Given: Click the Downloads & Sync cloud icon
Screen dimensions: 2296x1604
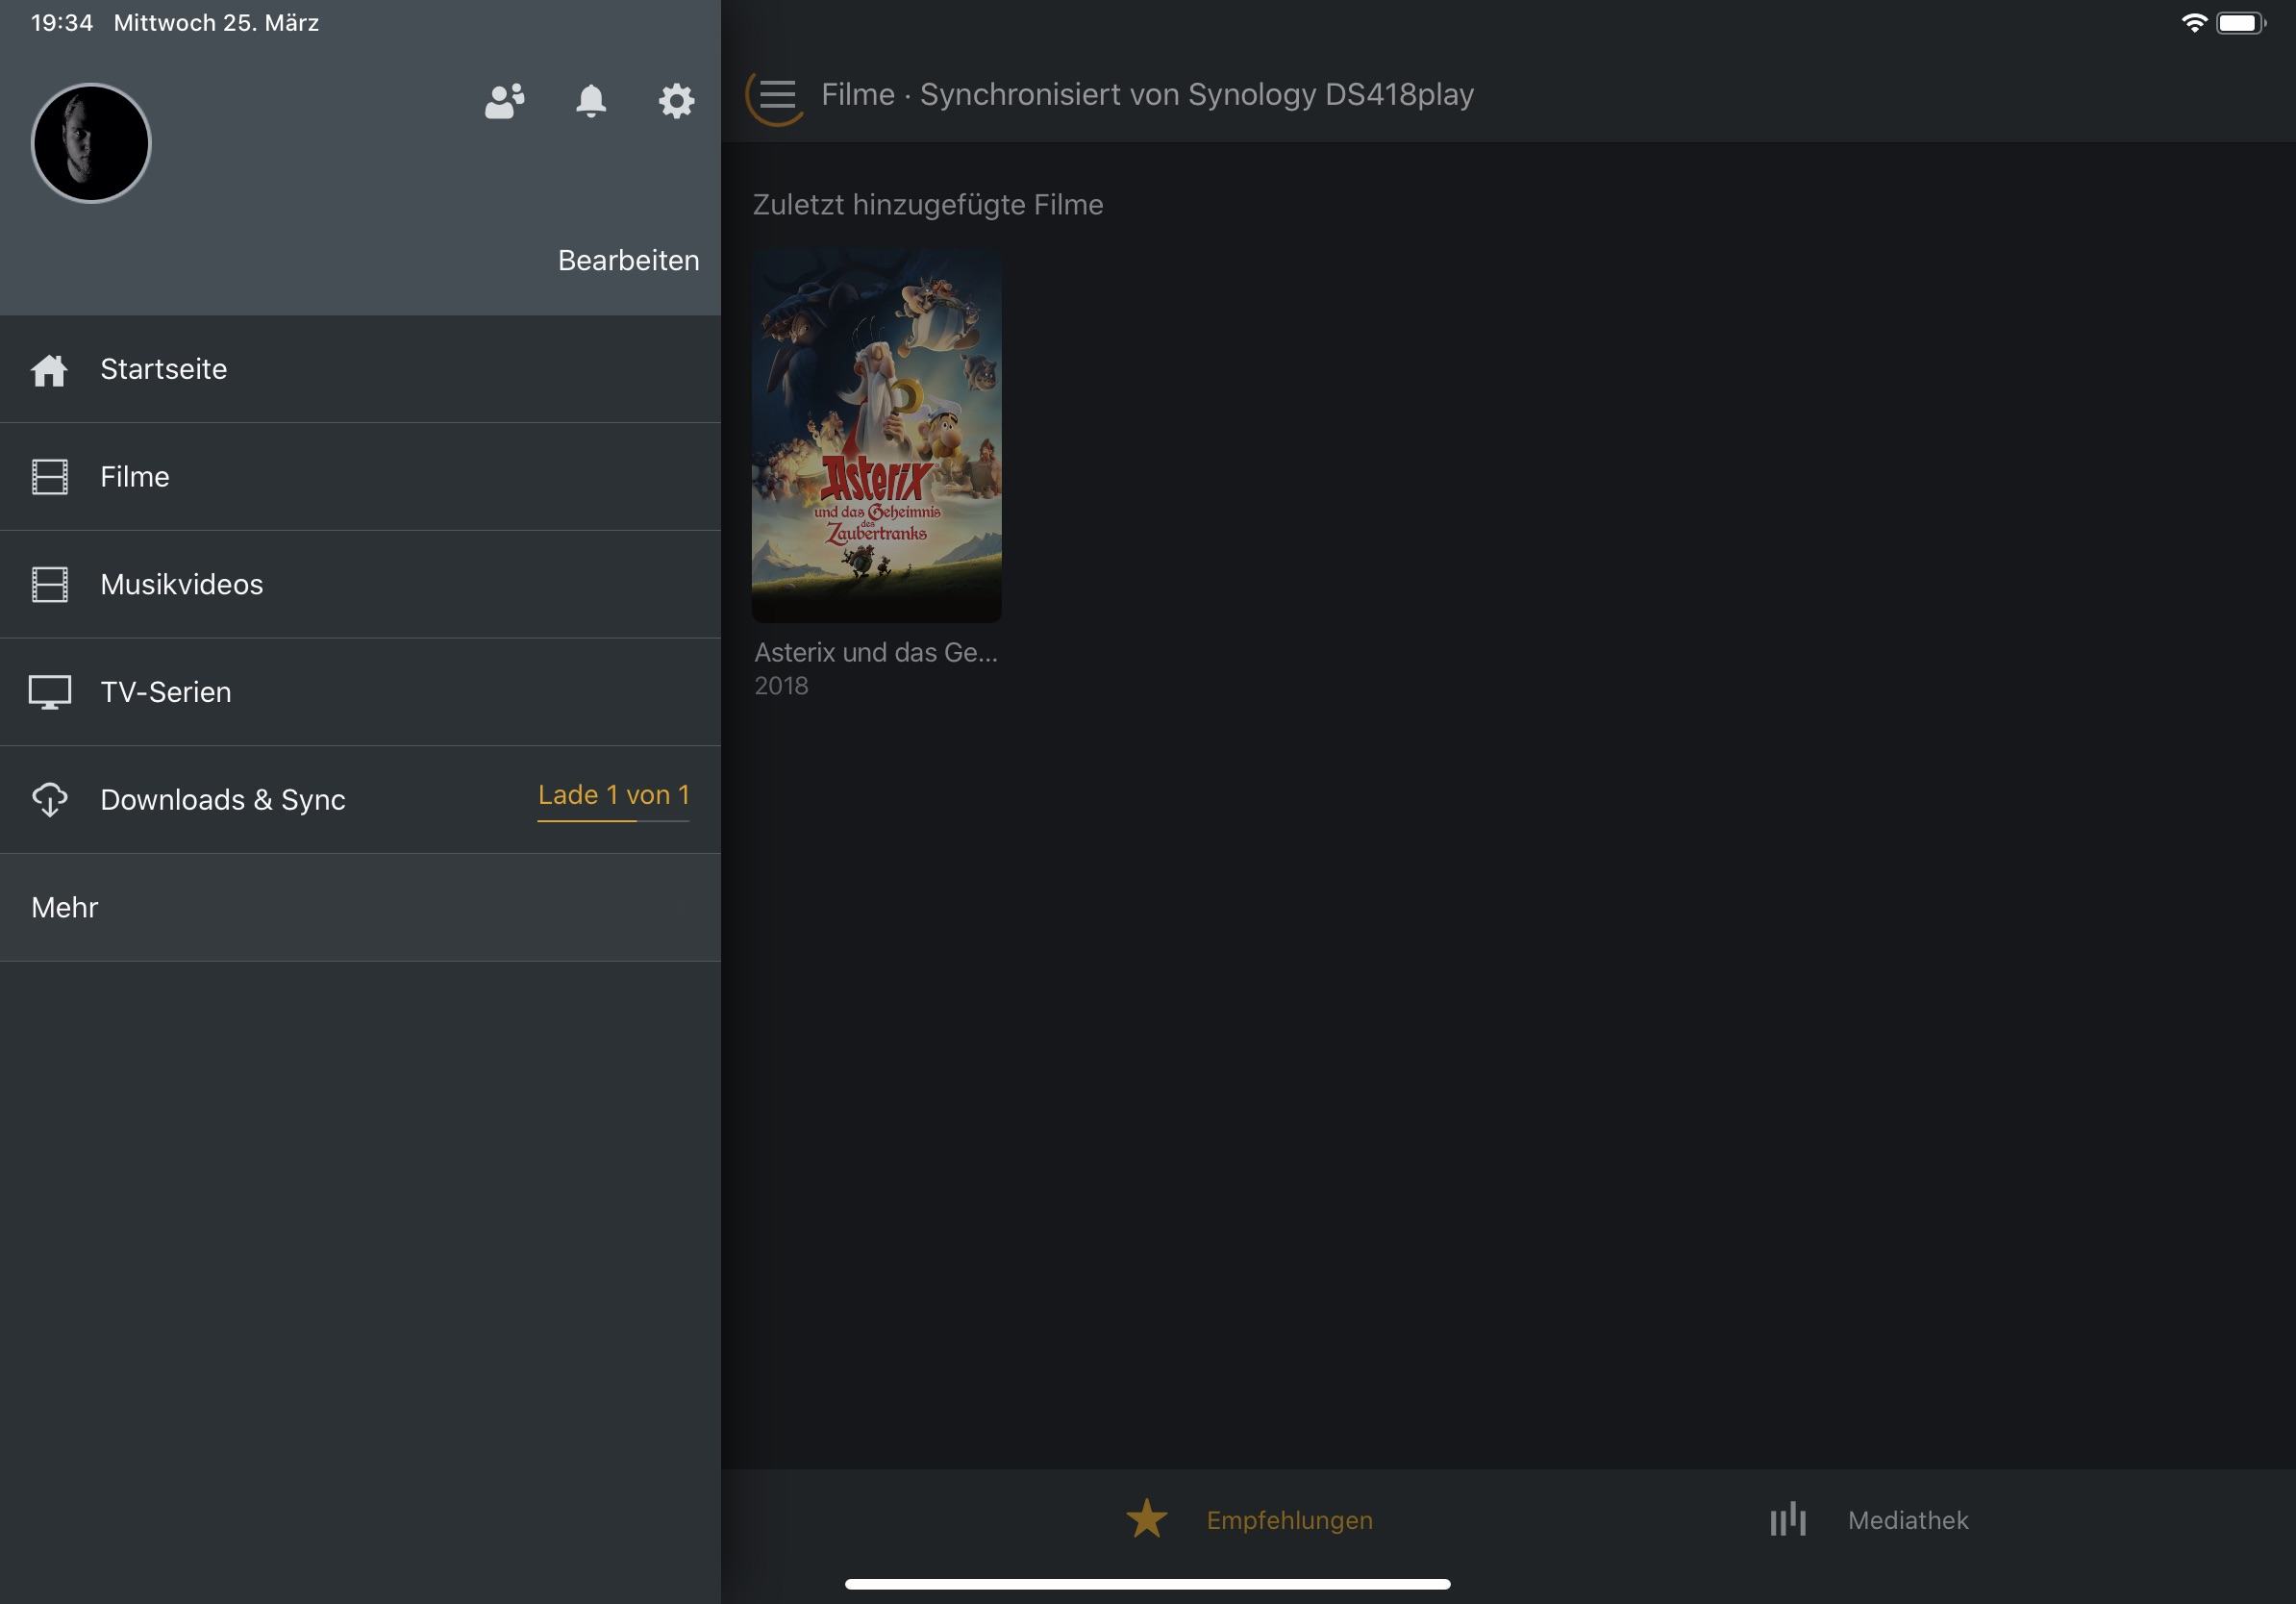Looking at the screenshot, I should click(x=49, y=800).
